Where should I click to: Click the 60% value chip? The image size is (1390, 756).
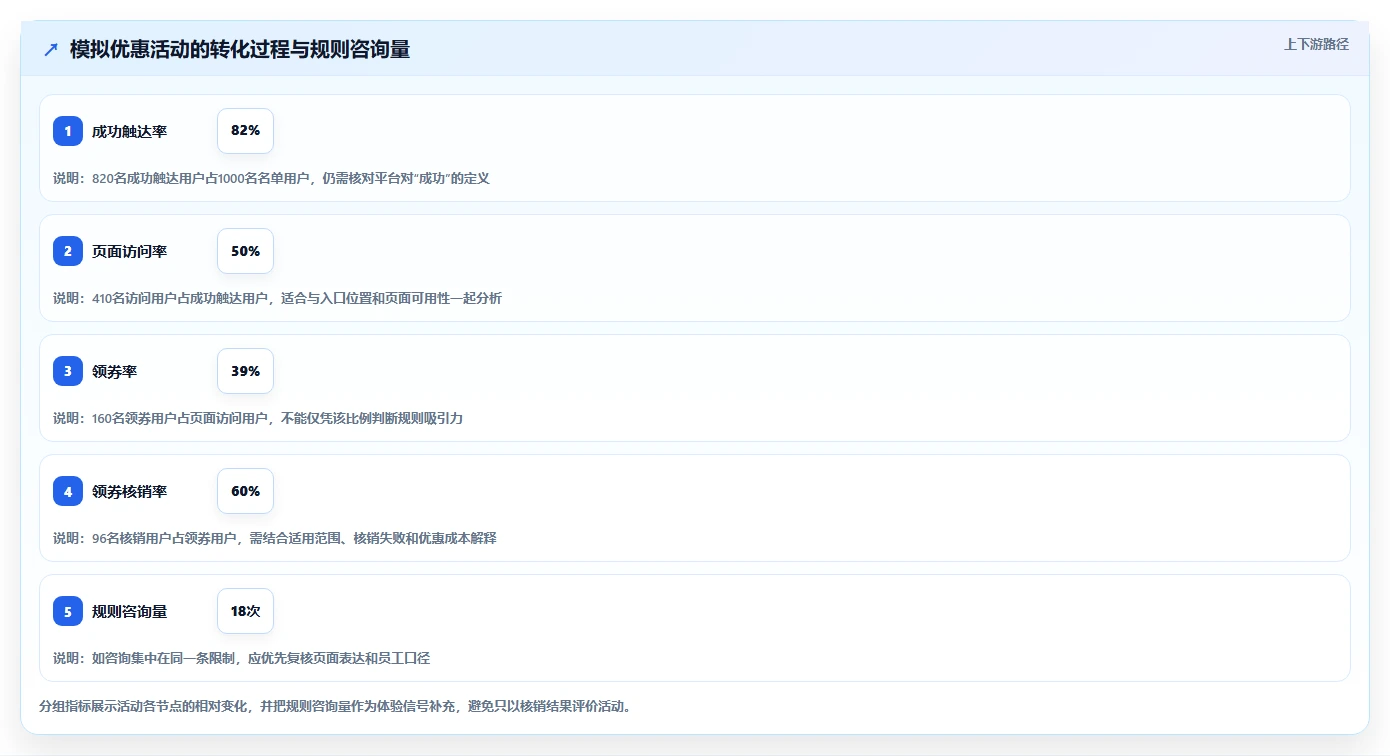[x=245, y=491]
